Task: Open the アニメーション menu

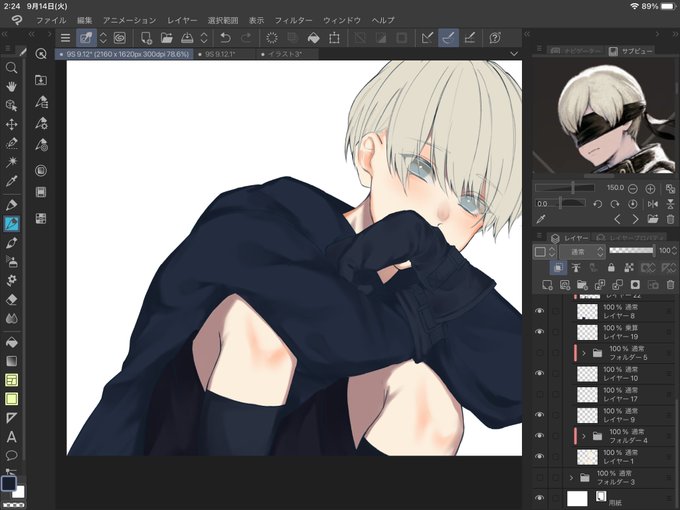Action: 129,20
